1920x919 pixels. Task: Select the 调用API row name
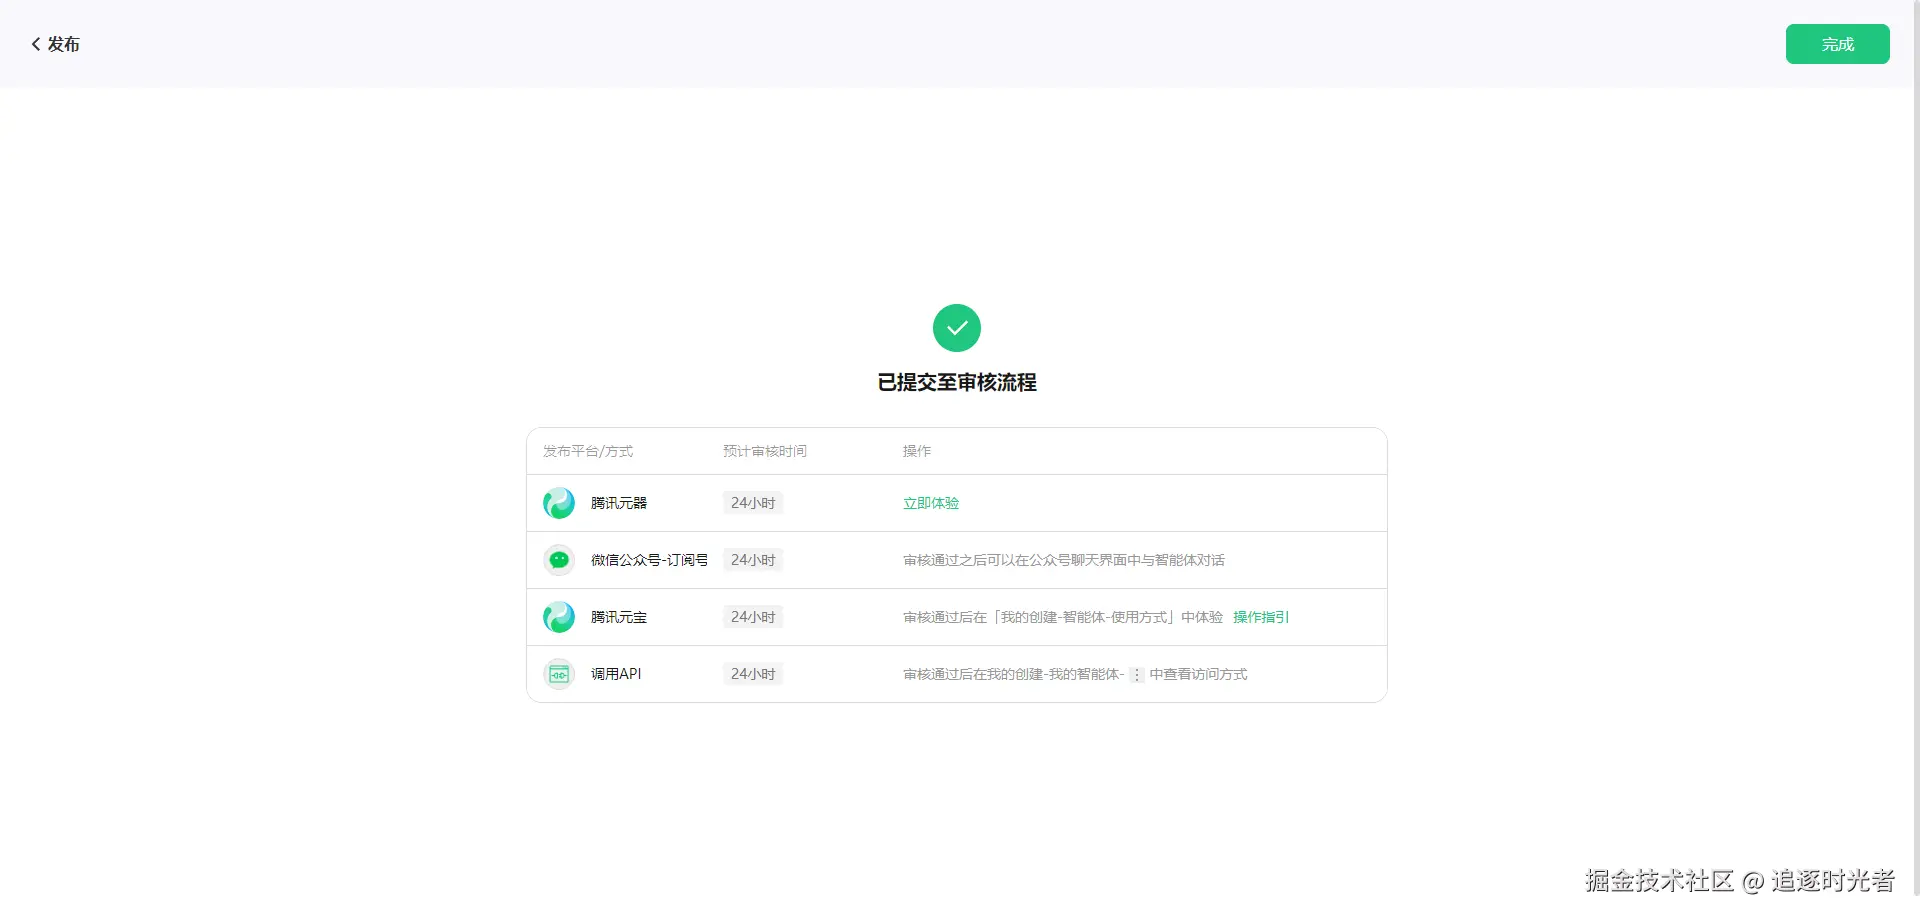coord(616,674)
